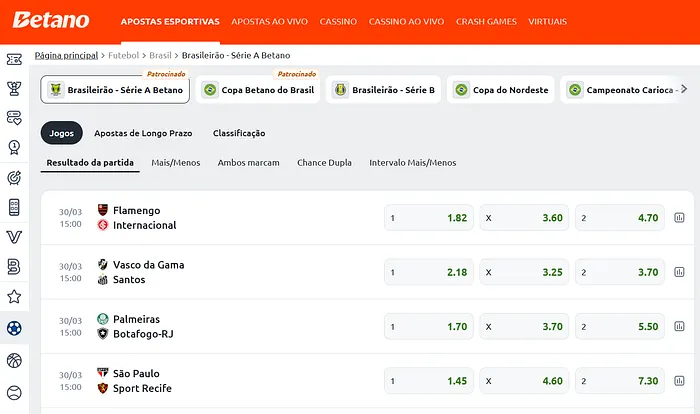The width and height of the screenshot is (700, 414).
Task: Bet on Internacional win at 4.70
Action: coord(620,217)
